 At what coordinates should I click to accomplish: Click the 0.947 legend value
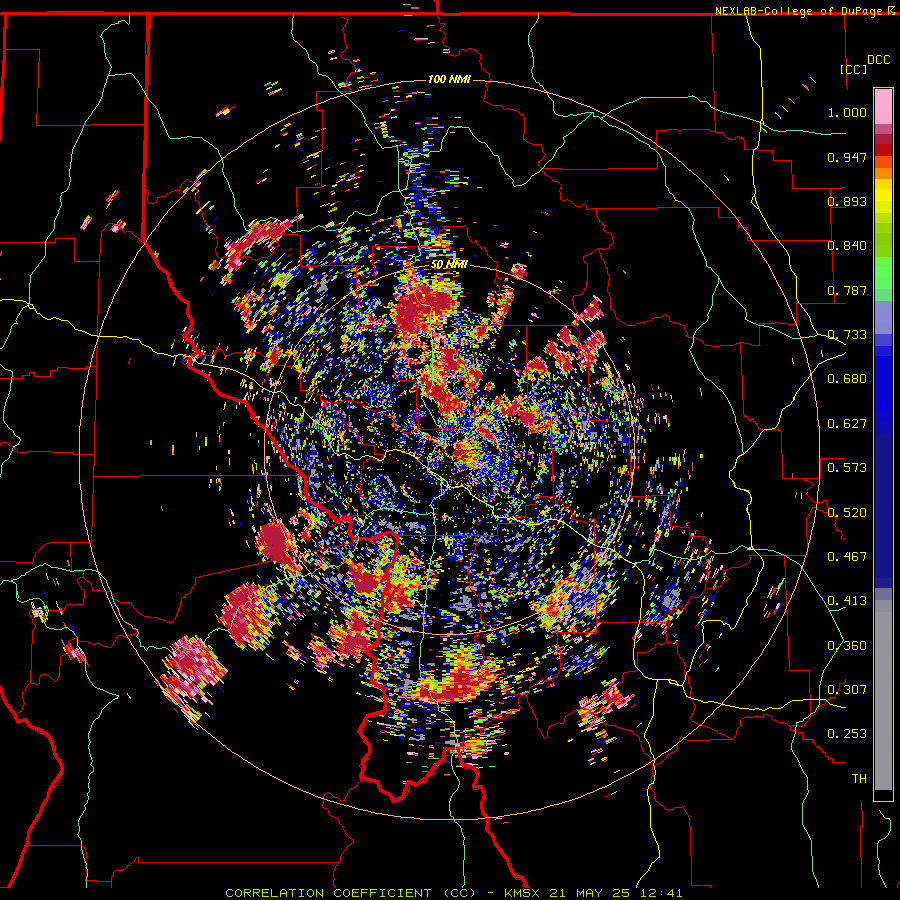click(847, 157)
